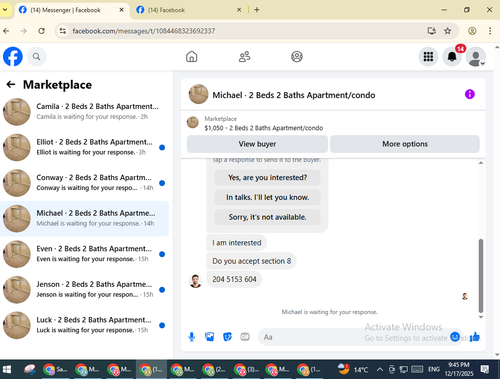The image size is (500, 379).
Task: Open the Friends icon in top navigation
Action: pyautogui.click(x=244, y=57)
